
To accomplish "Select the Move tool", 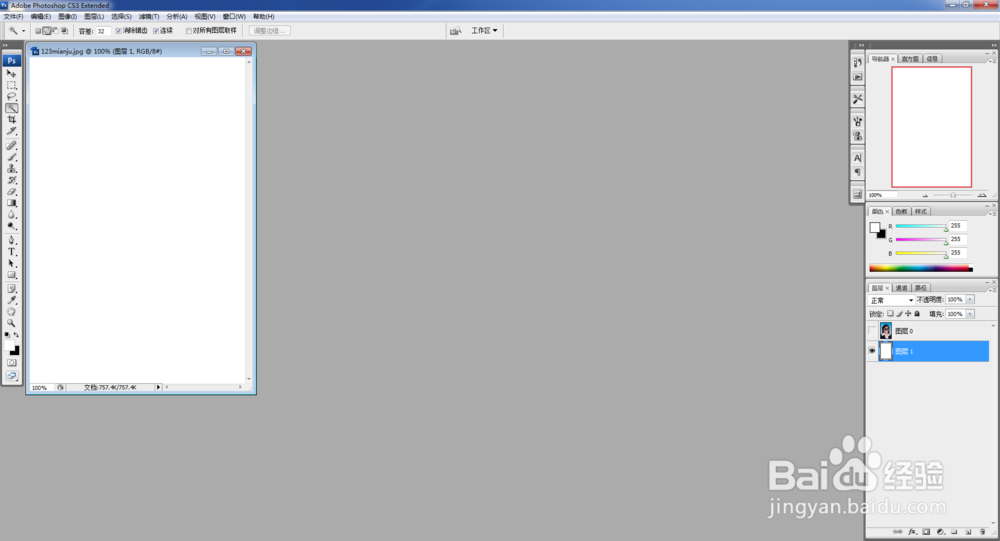I will coord(11,73).
